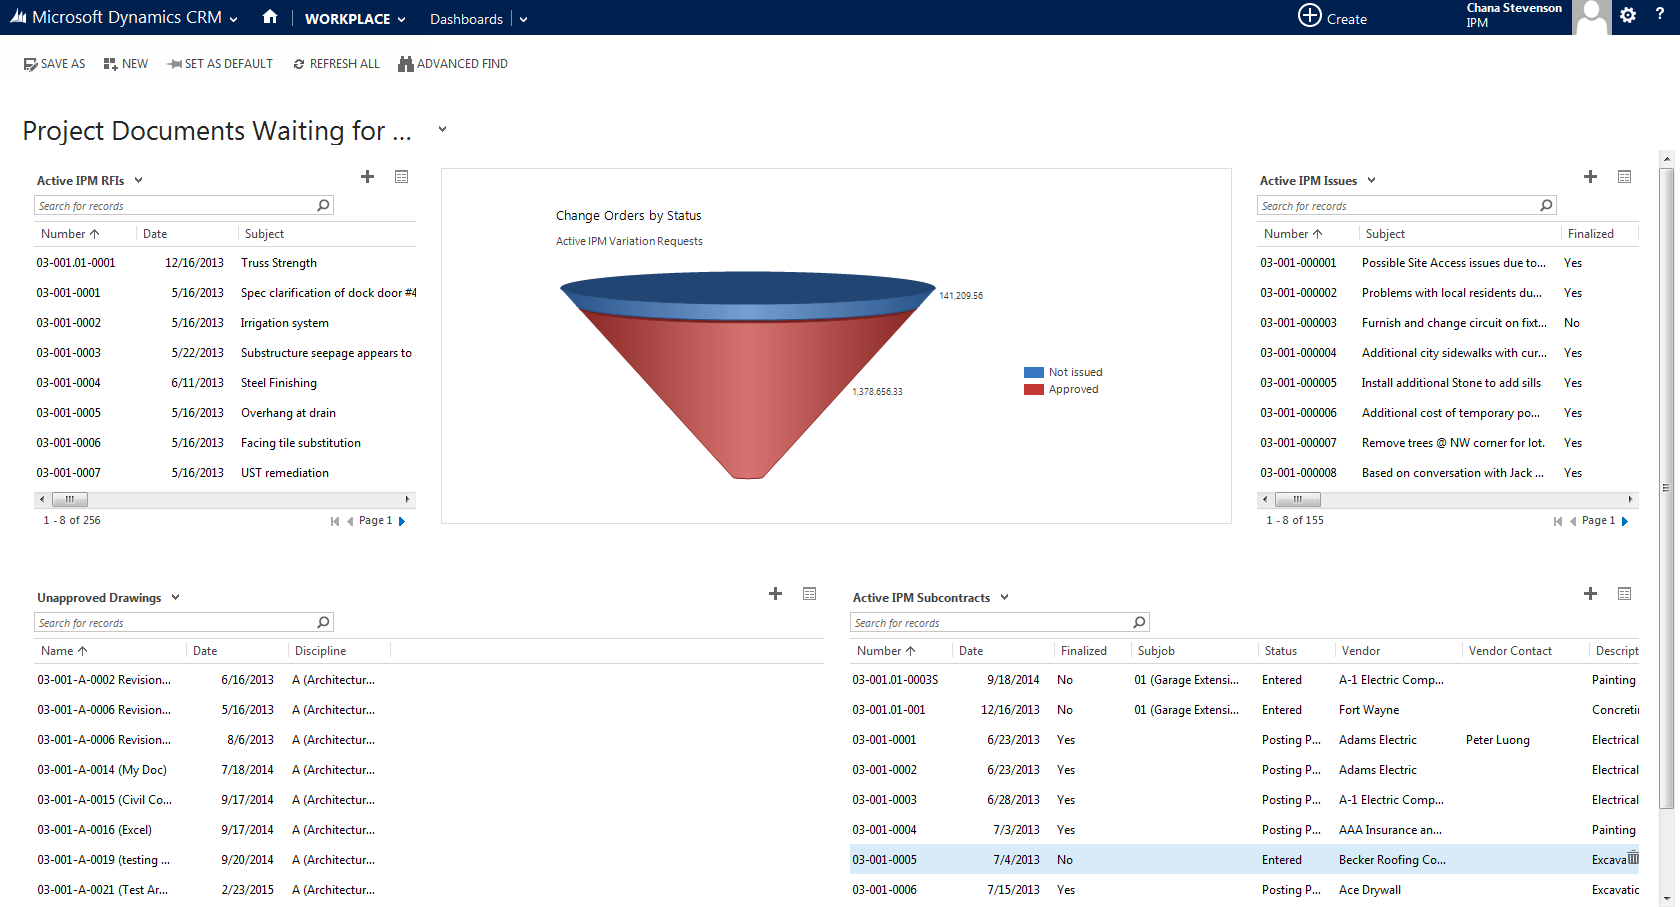
Task: Add new Active IPM Subcontracts record
Action: coord(1590,594)
